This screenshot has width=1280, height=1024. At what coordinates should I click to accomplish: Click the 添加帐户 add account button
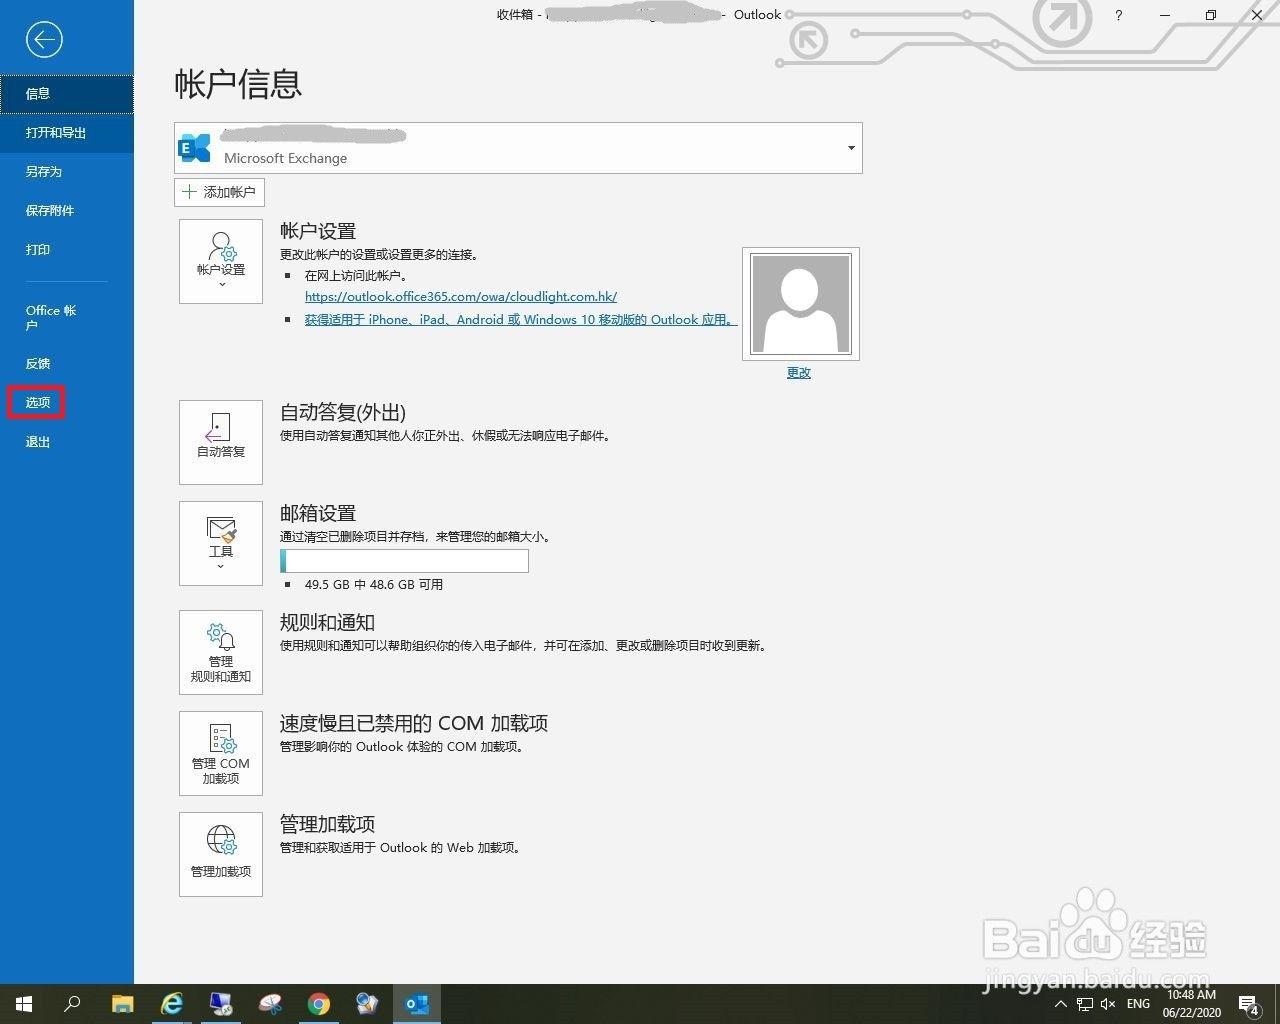[219, 192]
